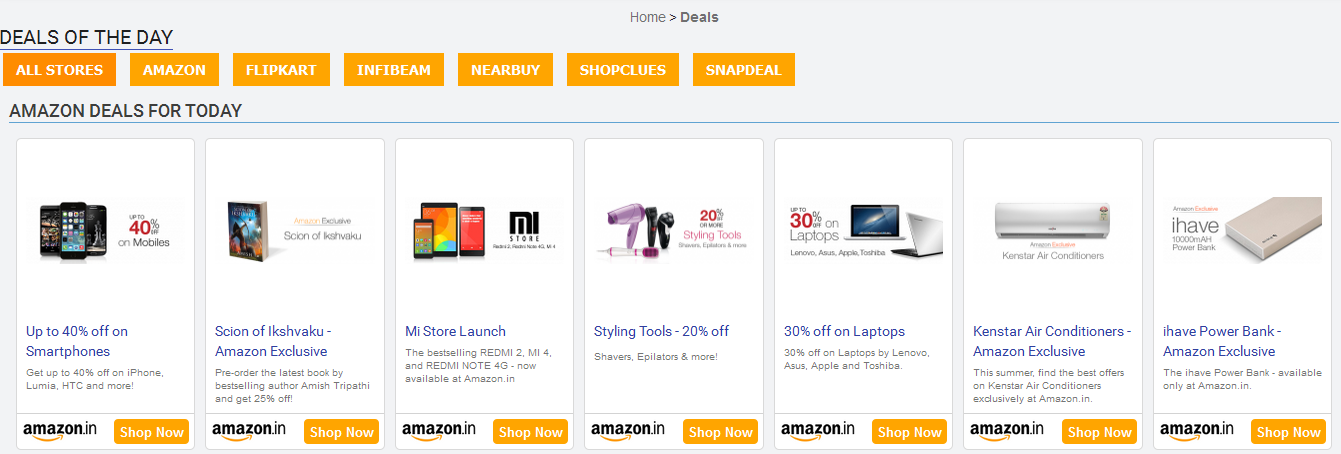Open "Up to 40% off on Smartphones" link
This screenshot has width=1341, height=454.
click(77, 341)
